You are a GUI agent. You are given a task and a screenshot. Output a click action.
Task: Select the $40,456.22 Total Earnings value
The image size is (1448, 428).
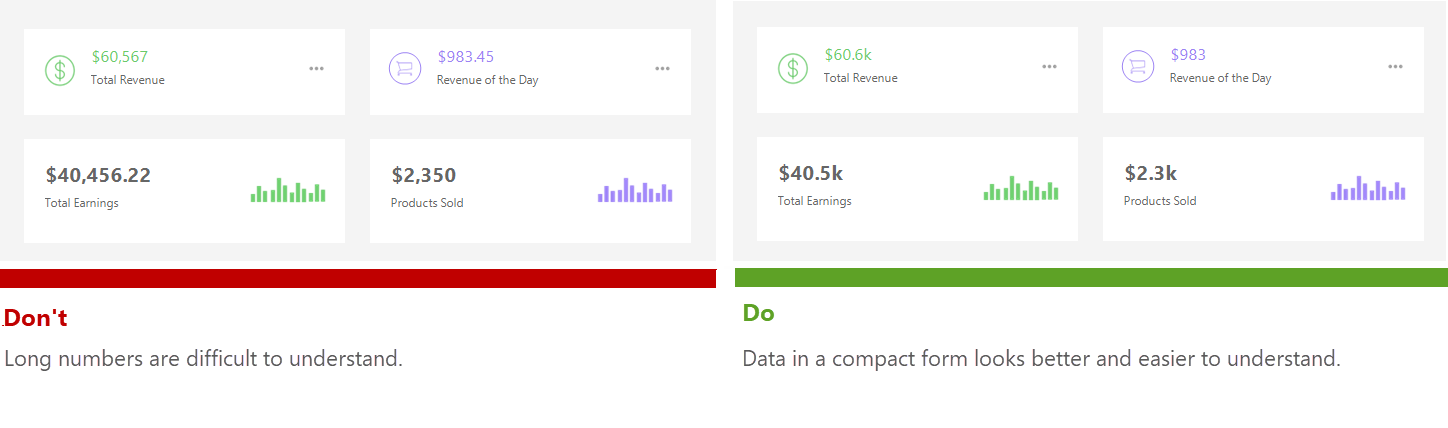point(98,176)
